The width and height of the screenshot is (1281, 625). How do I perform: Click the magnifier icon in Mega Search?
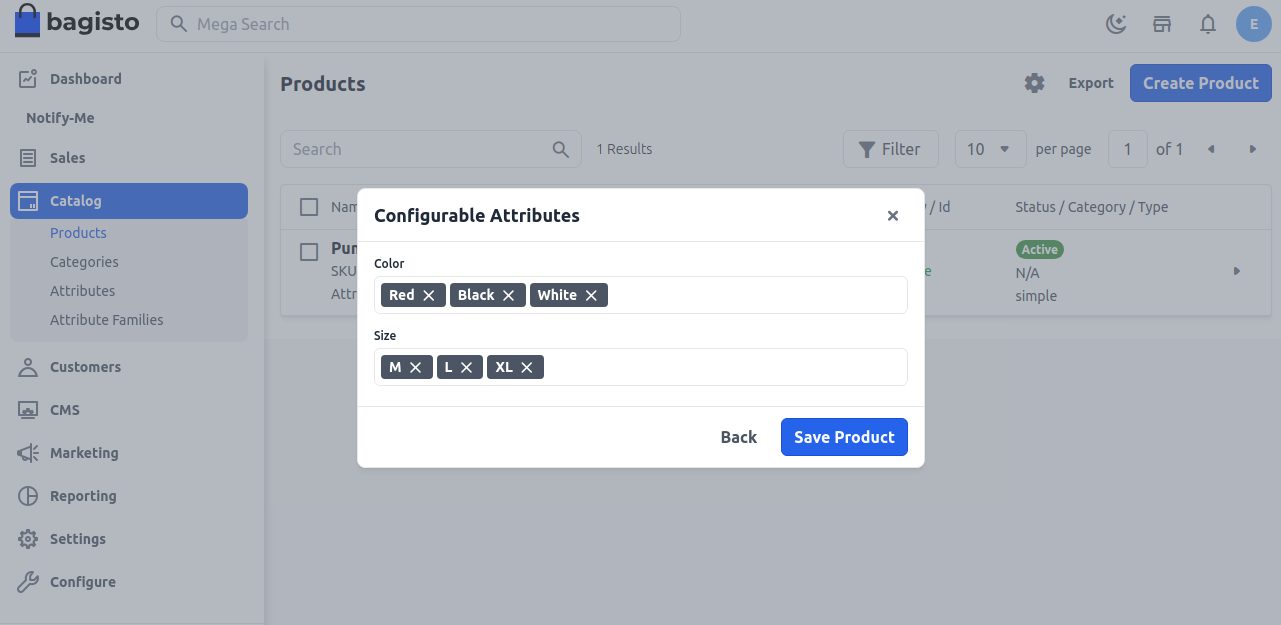click(178, 22)
